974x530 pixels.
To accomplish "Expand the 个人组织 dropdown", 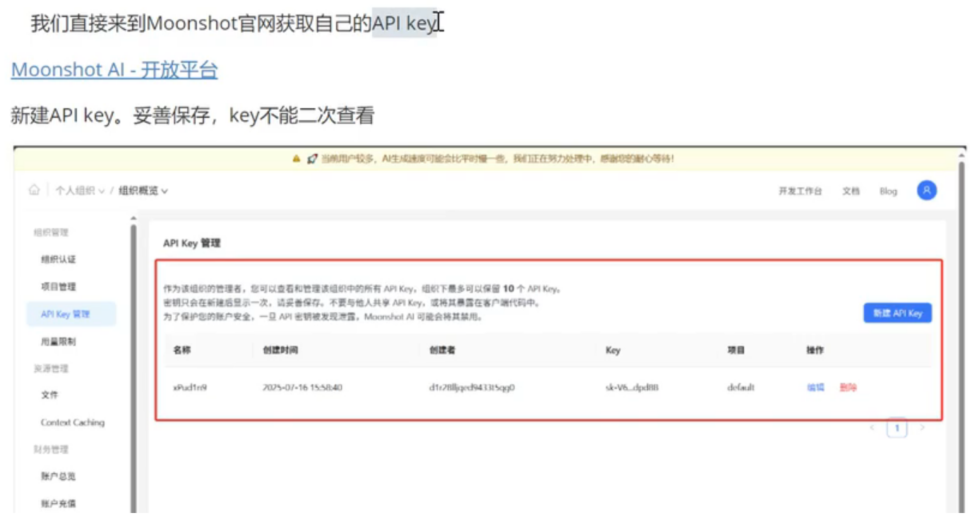I will coord(80,191).
